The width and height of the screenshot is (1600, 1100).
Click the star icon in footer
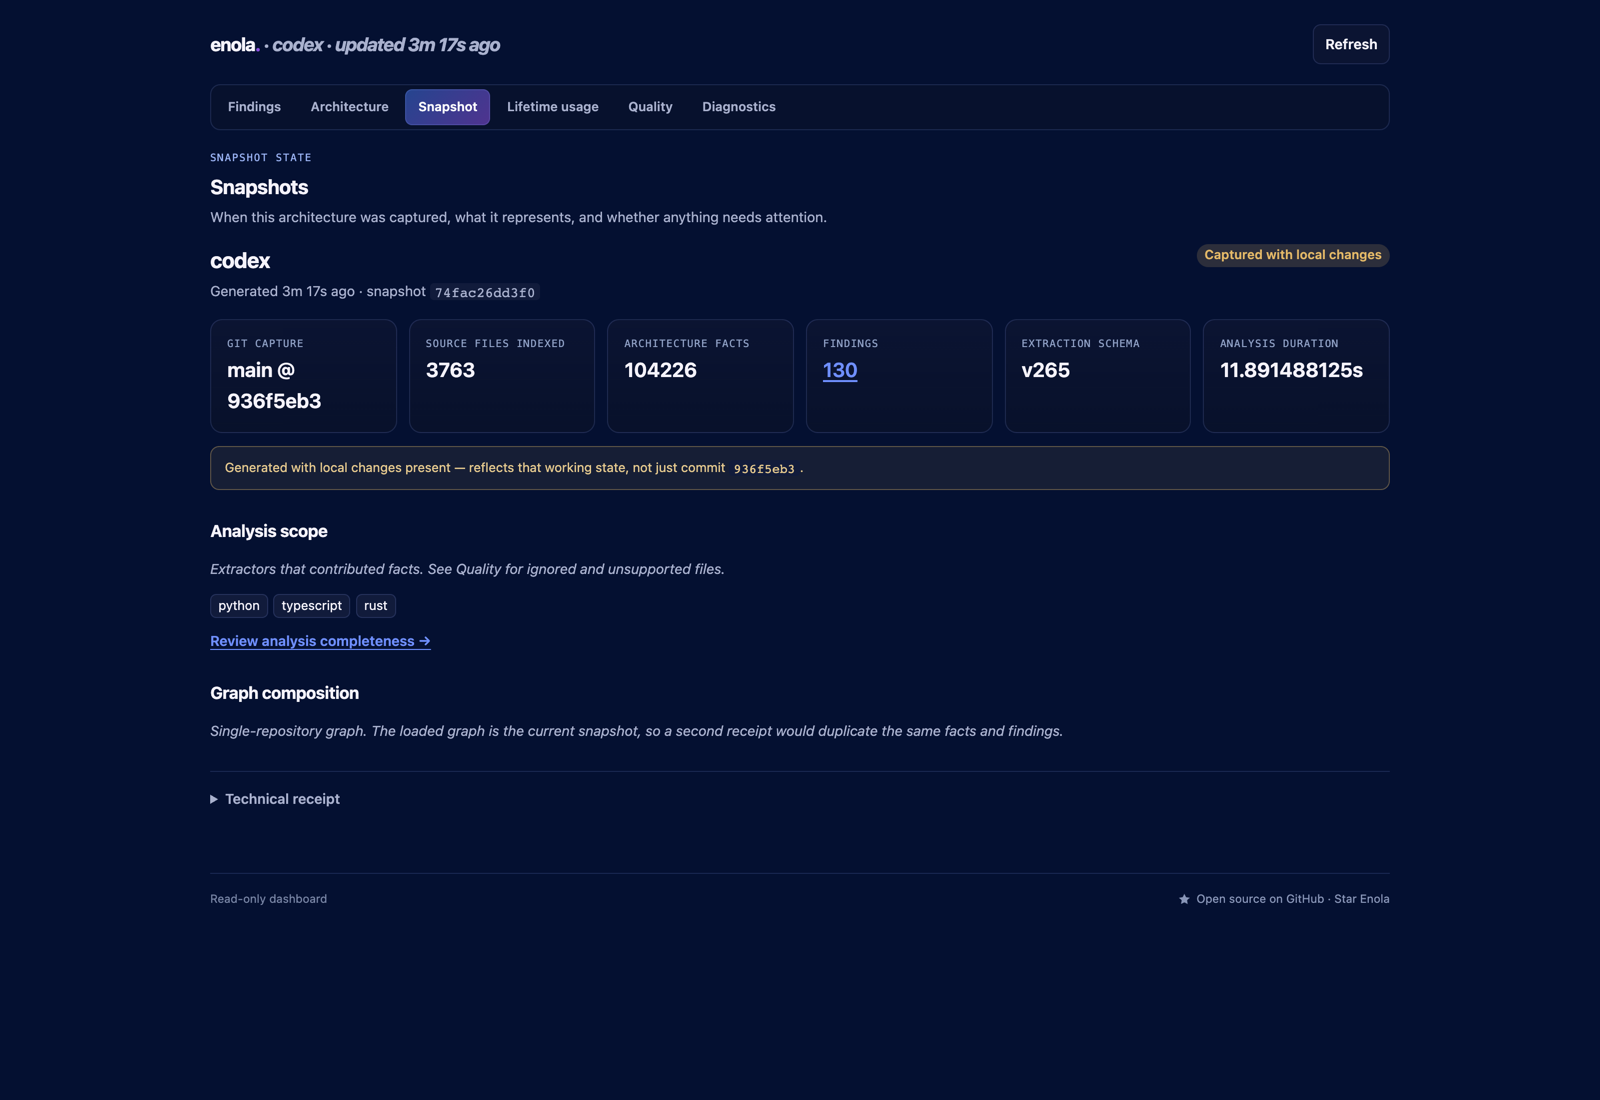pos(1184,899)
